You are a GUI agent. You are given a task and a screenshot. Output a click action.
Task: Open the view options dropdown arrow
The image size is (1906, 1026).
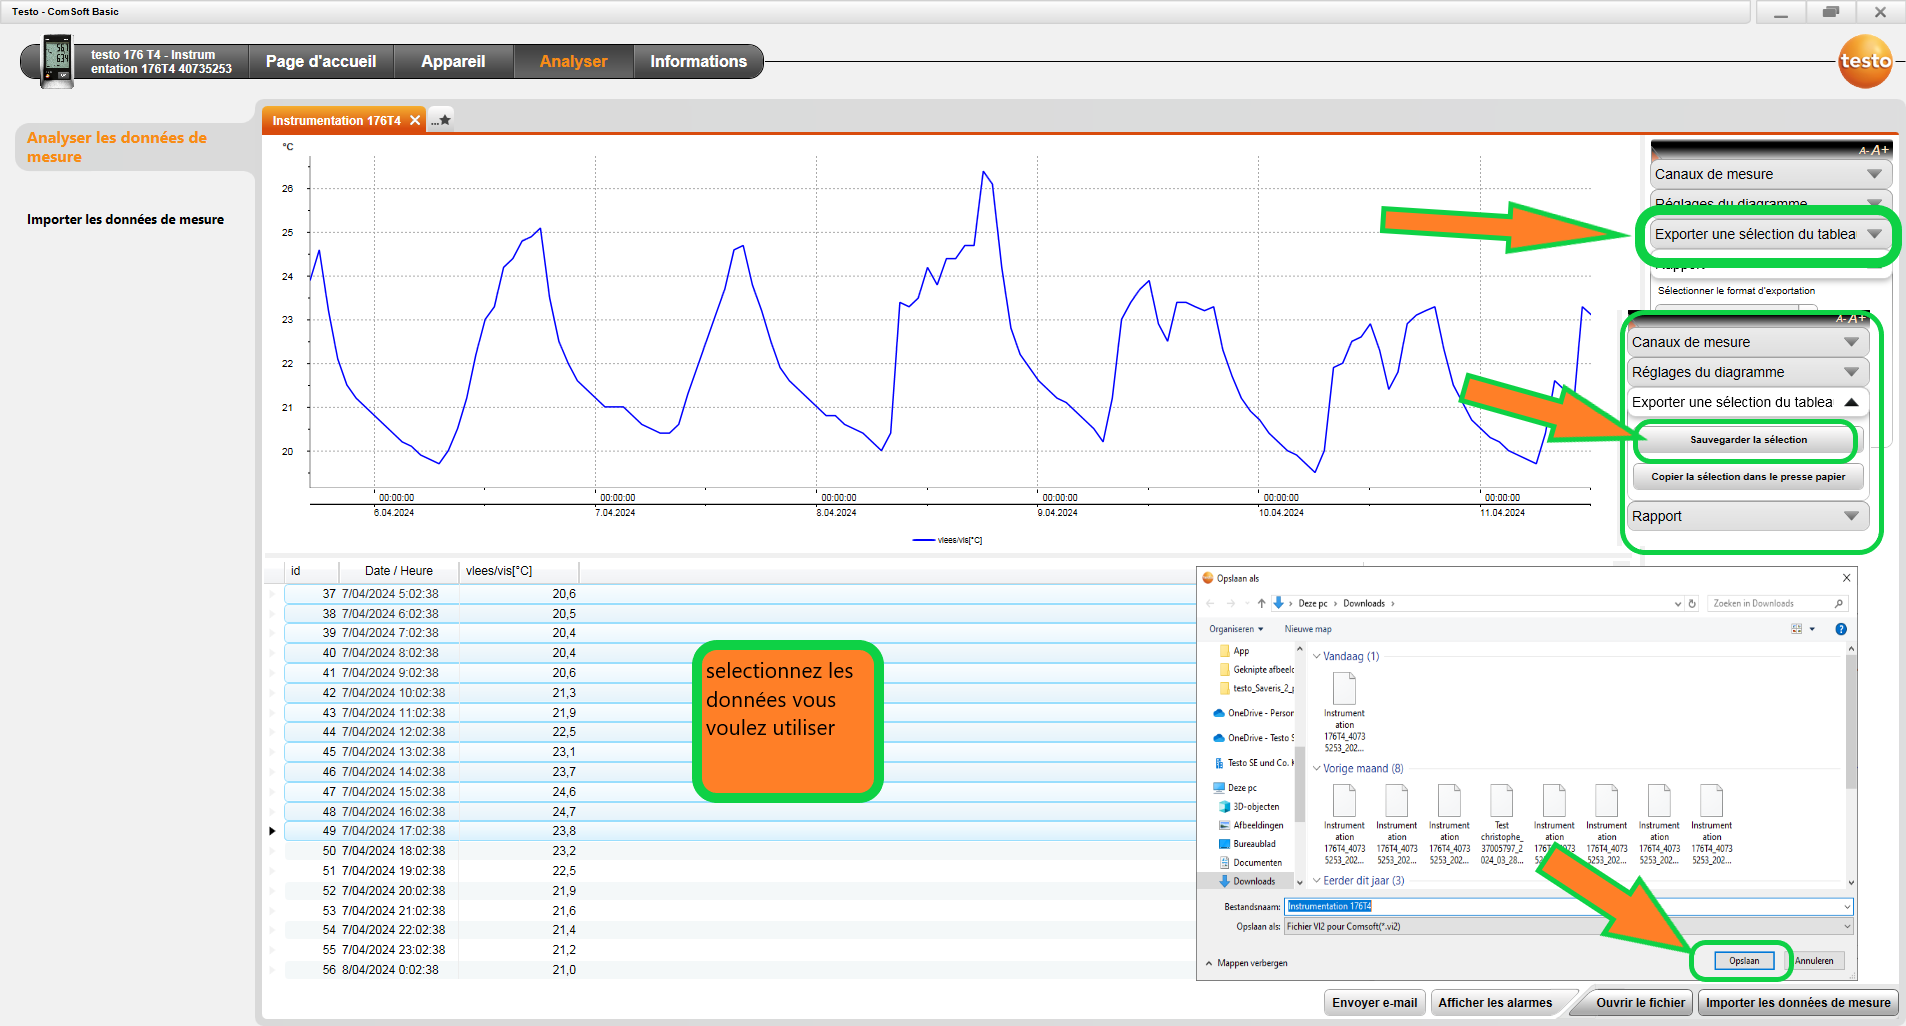click(x=1812, y=629)
